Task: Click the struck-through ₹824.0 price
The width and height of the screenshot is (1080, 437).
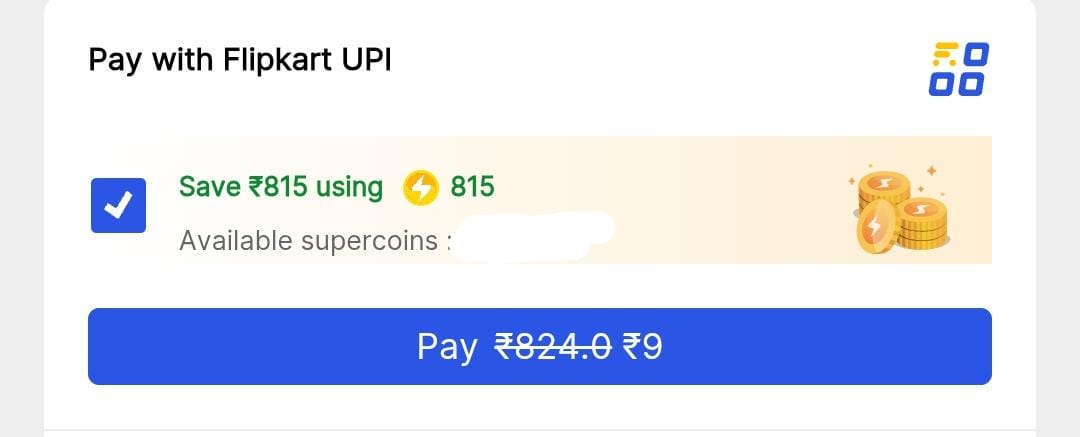Action: pos(553,347)
